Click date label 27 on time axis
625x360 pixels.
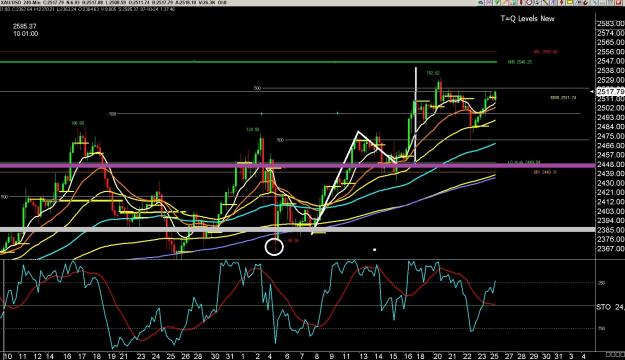click(509, 356)
